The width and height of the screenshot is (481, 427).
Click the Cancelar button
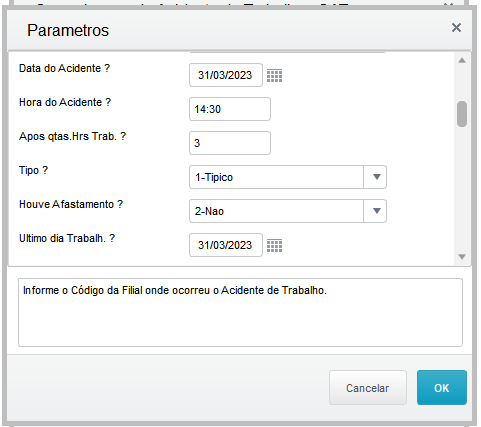pos(368,388)
